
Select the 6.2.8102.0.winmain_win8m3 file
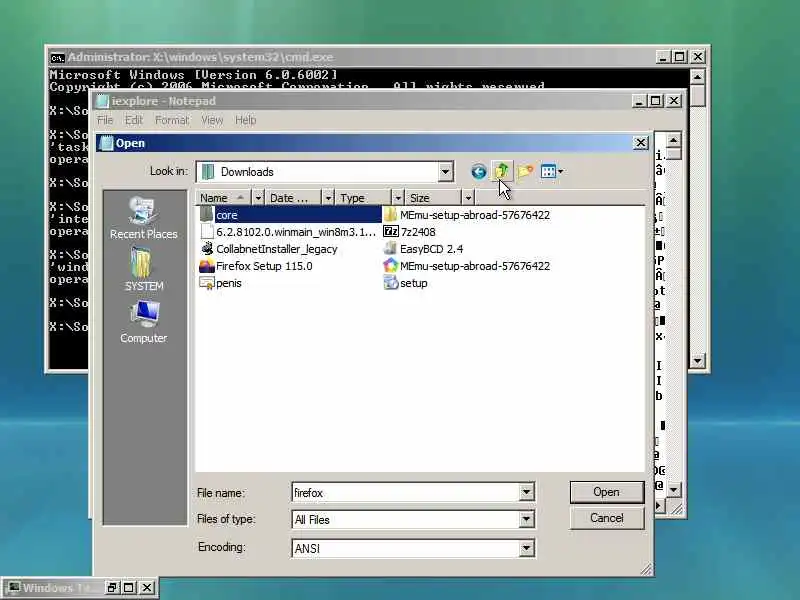288,232
